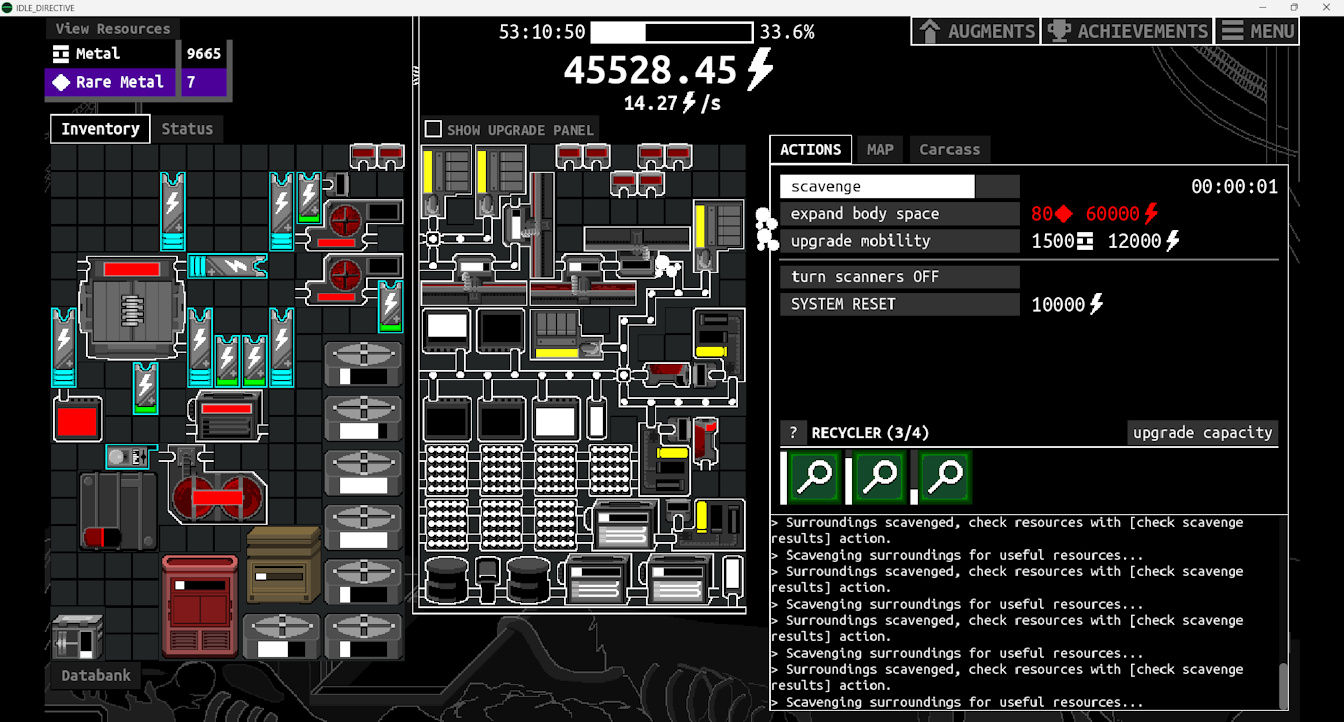Click the red 60000 energy cost
Screen dimensions: 1344x722
tap(1122, 214)
